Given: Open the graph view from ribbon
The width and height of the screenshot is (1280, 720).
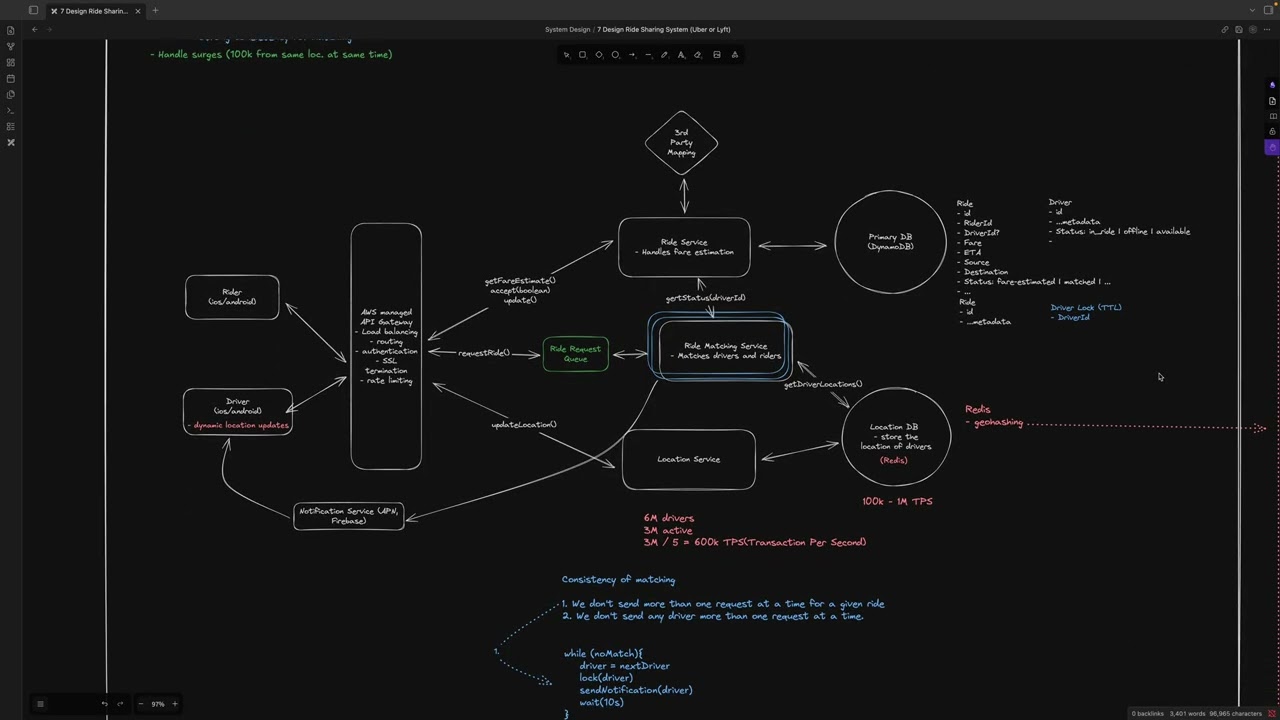Looking at the screenshot, I should (x=11, y=46).
